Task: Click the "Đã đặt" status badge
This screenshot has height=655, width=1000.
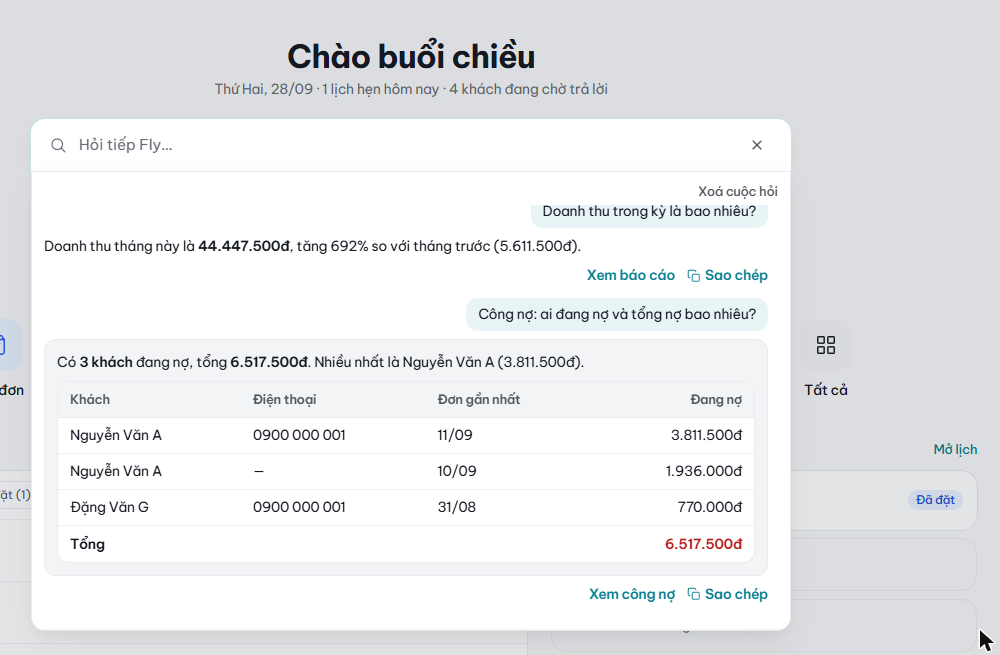Action: 935,500
